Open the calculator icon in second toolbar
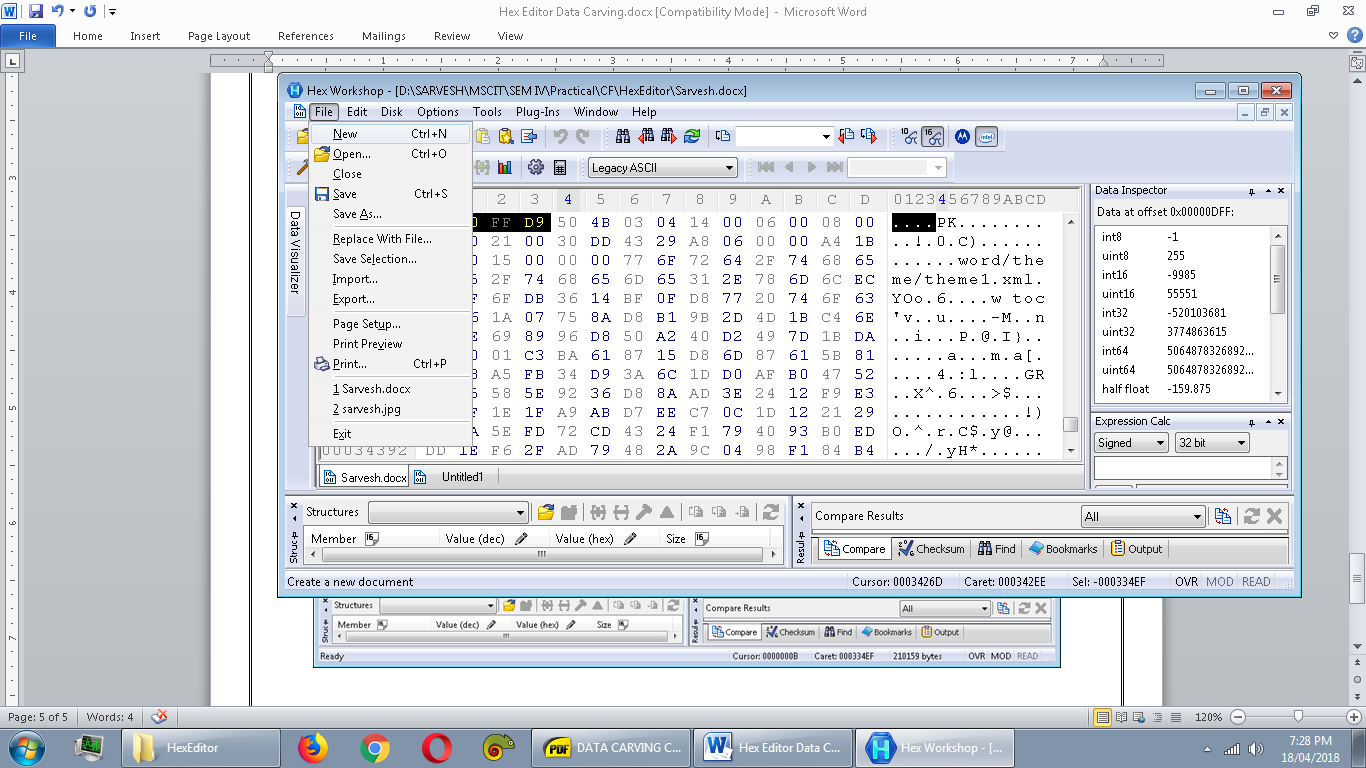This screenshot has height=768, width=1366. [x=560, y=167]
